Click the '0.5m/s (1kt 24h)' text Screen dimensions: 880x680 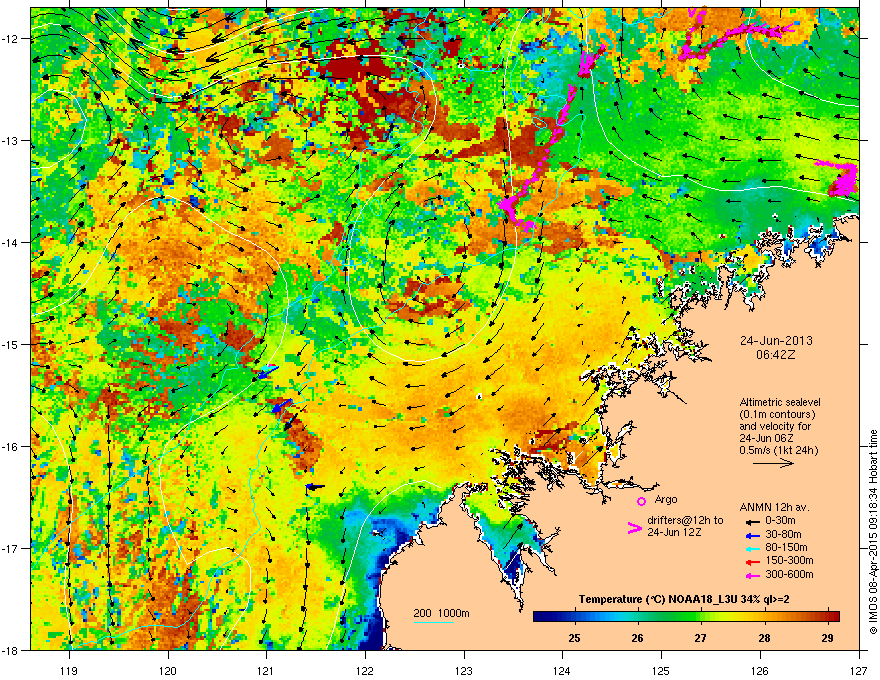click(x=779, y=451)
